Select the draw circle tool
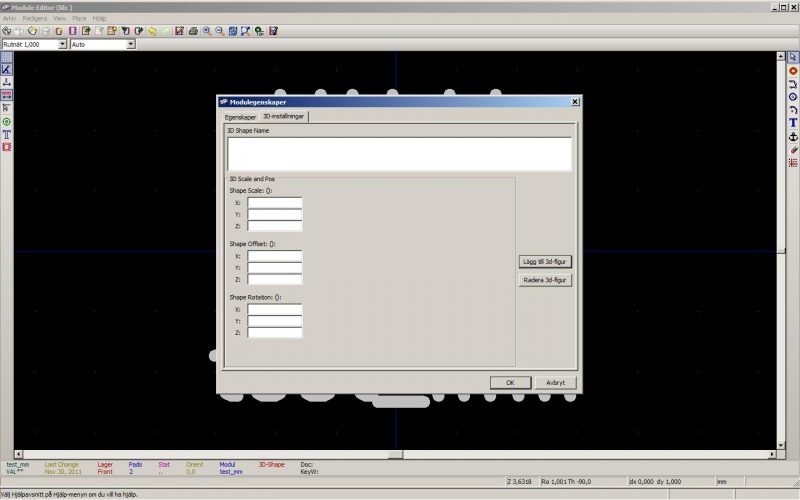 [x=793, y=97]
